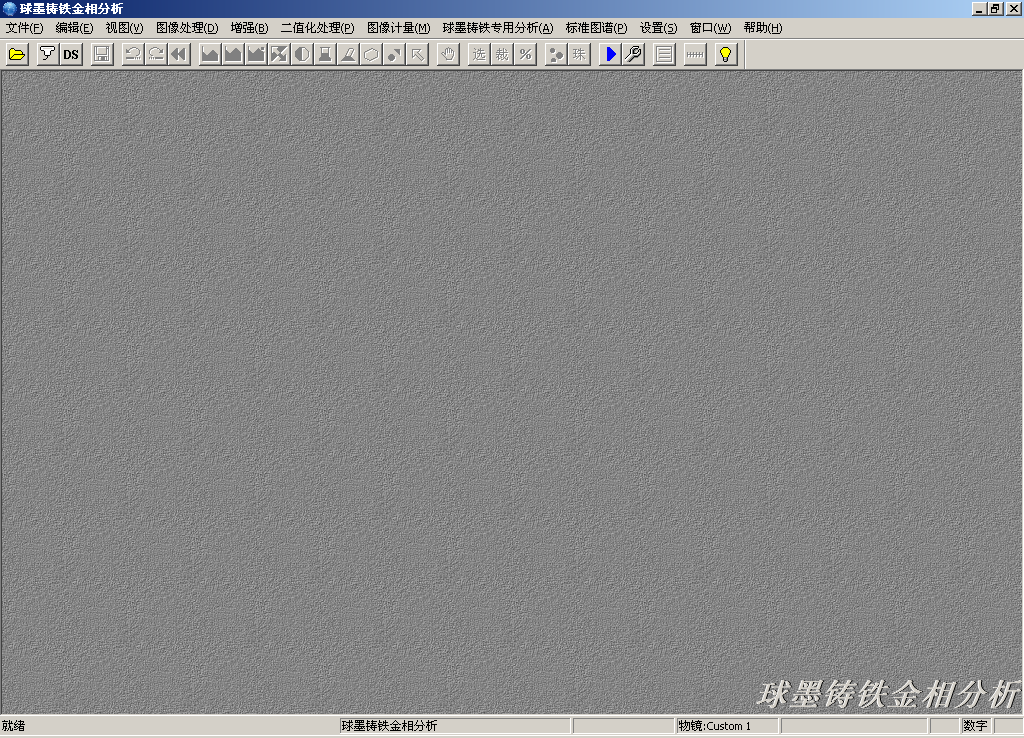Click the list report icon in toolbar
Image resolution: width=1024 pixels, height=738 pixels.
coord(663,55)
